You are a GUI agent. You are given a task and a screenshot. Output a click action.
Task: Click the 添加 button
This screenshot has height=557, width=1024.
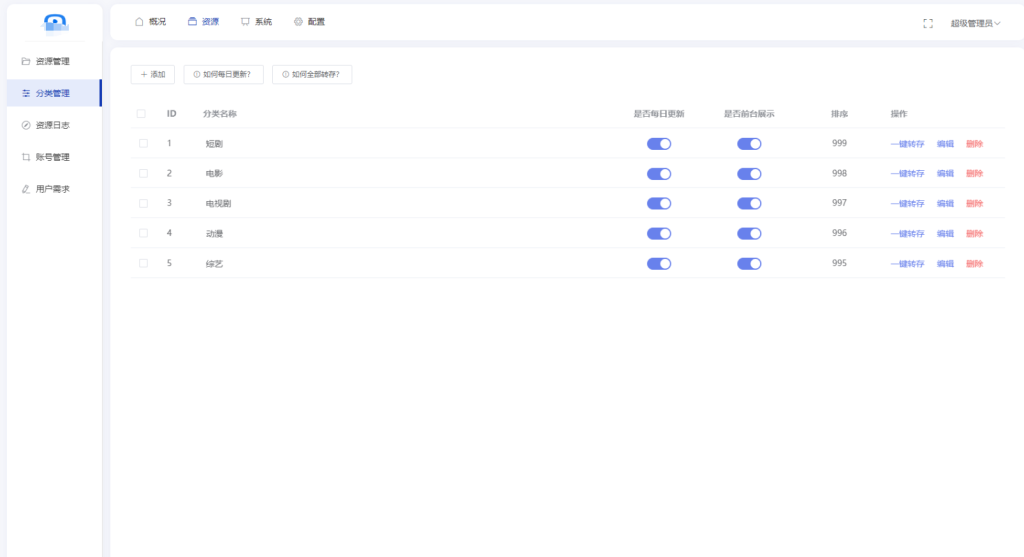pyautogui.click(x=153, y=74)
